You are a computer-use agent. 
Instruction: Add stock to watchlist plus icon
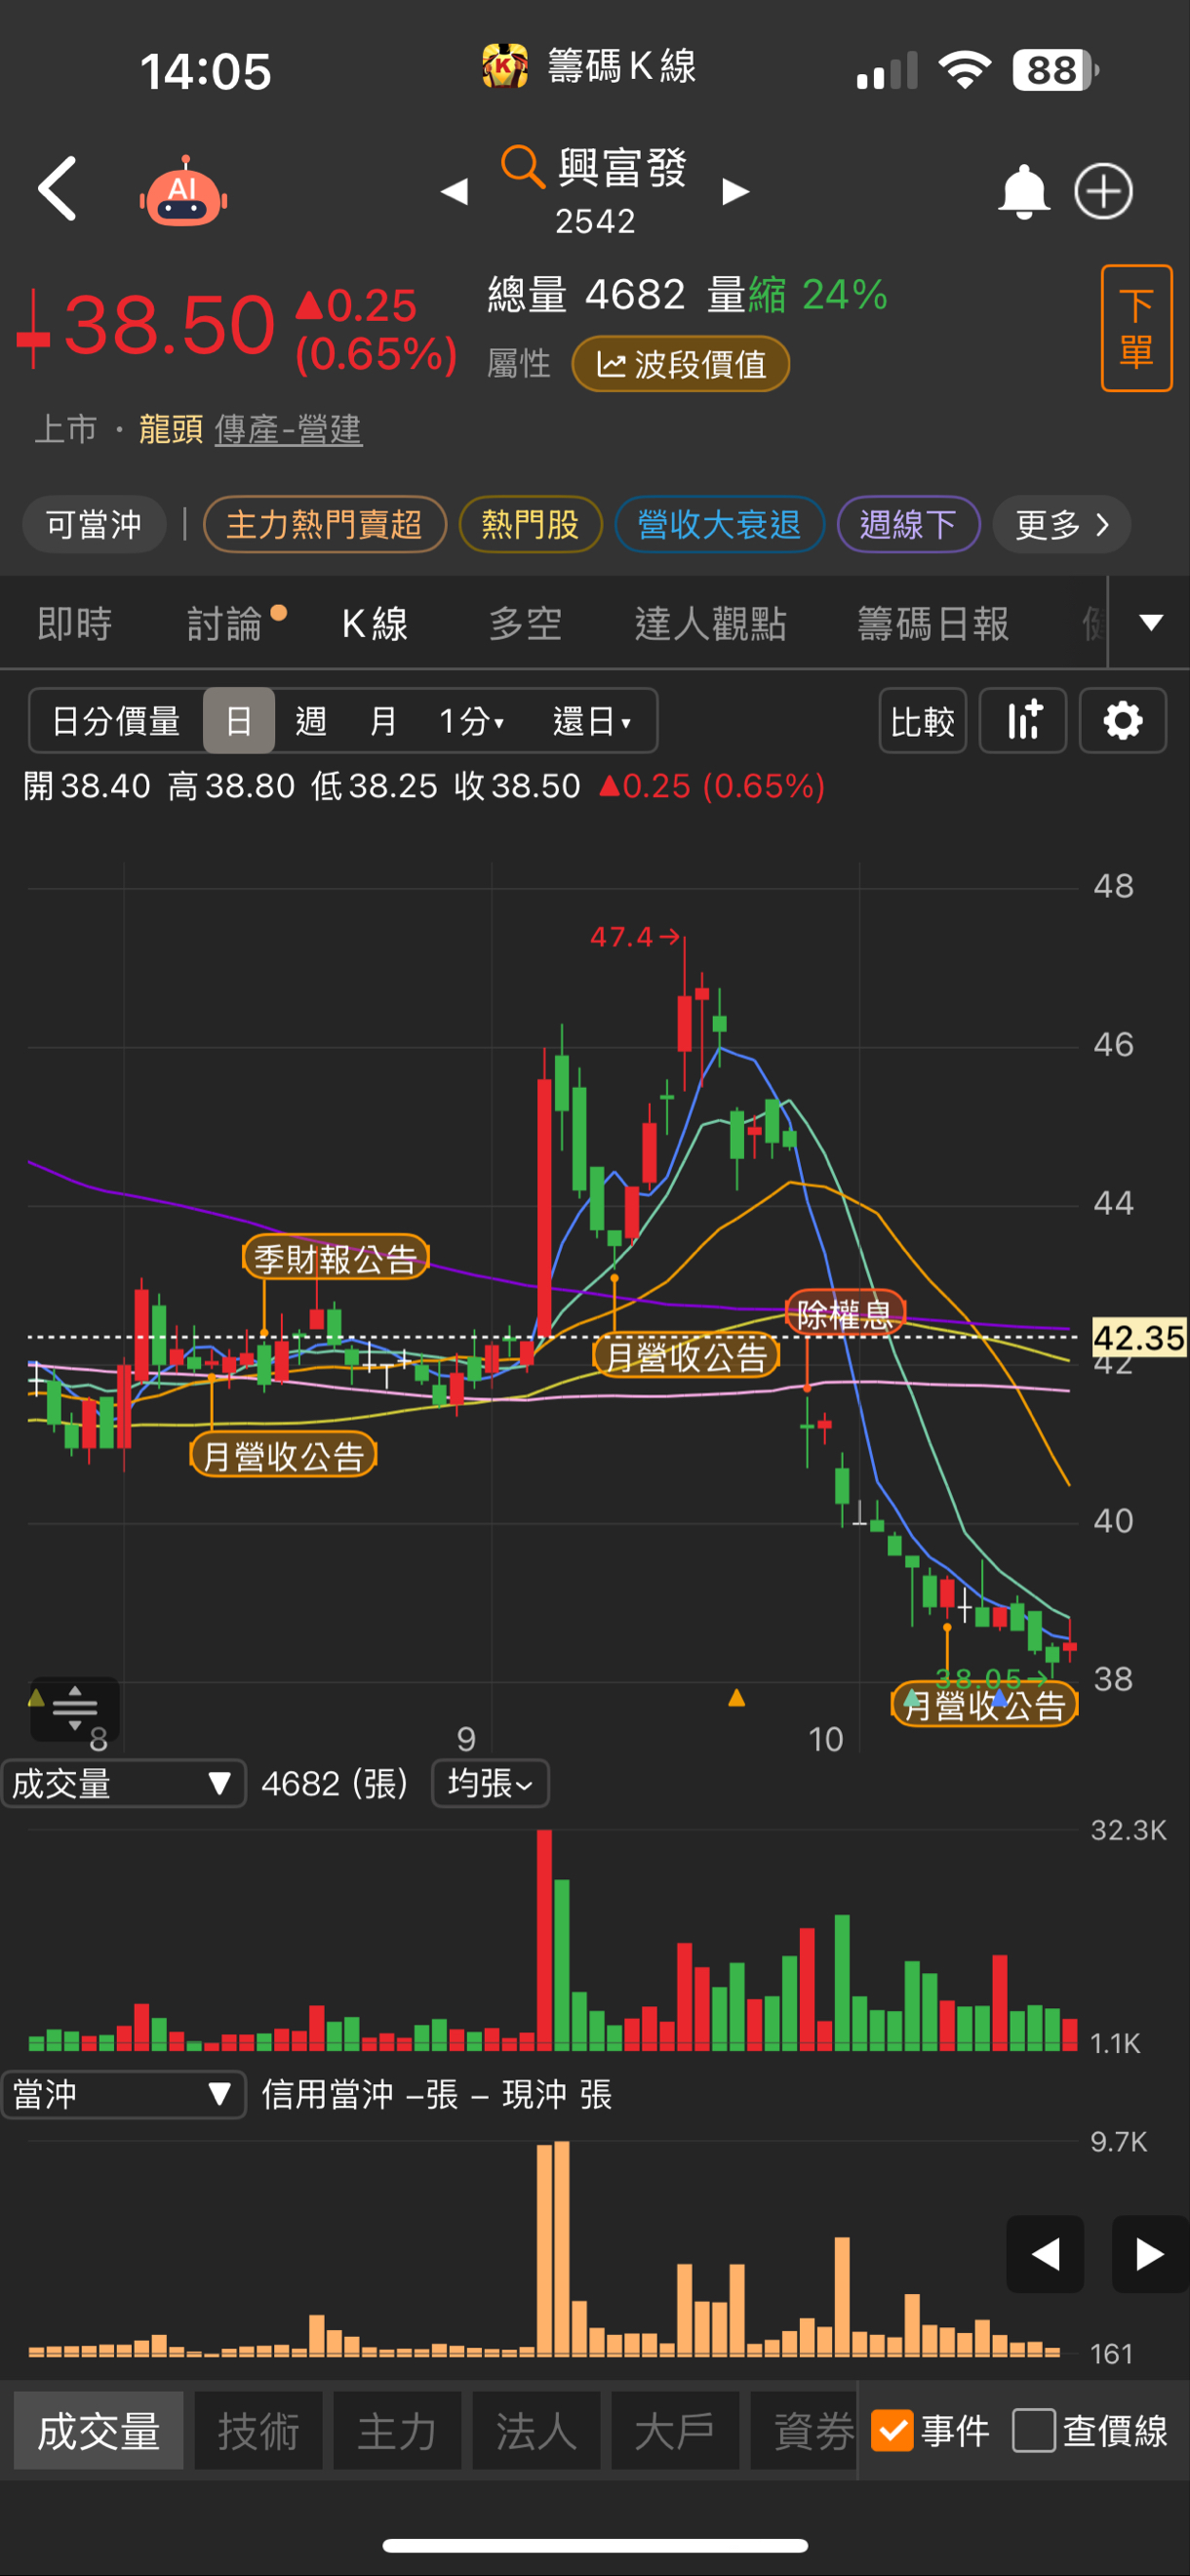(1104, 190)
